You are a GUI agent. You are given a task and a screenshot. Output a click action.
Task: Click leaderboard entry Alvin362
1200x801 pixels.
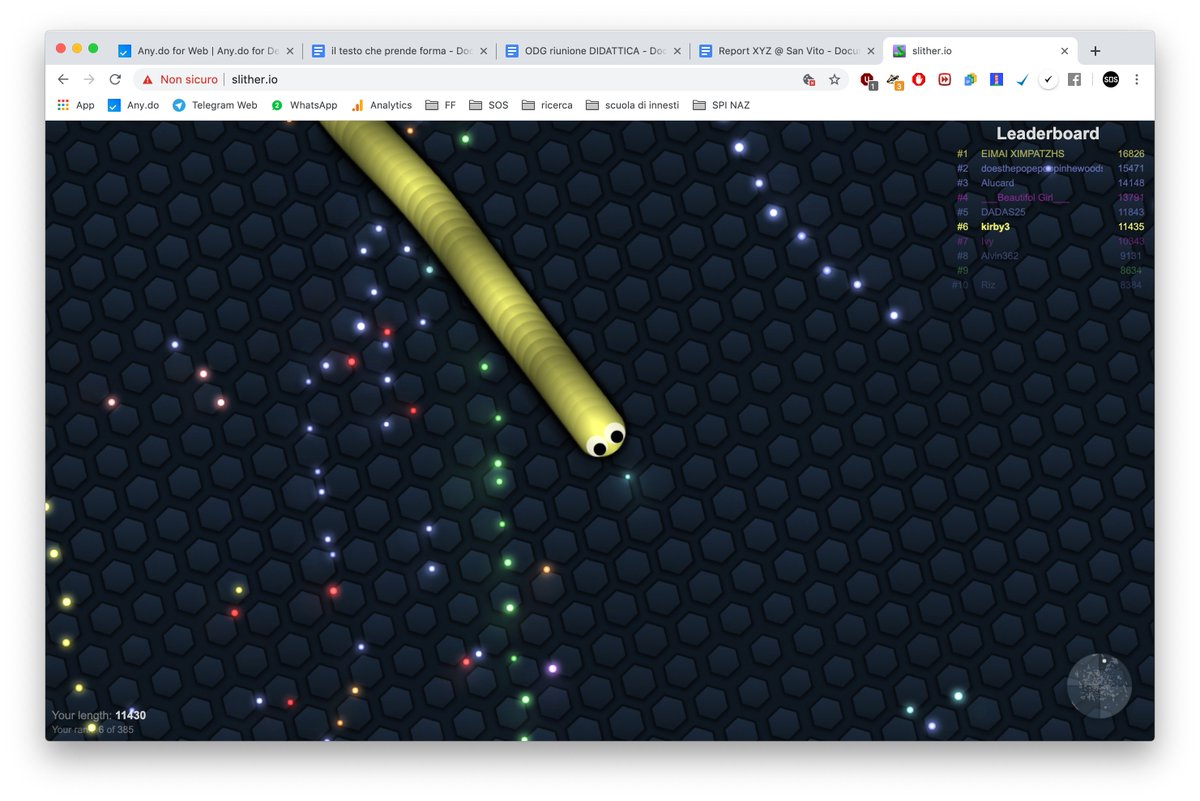1001,256
